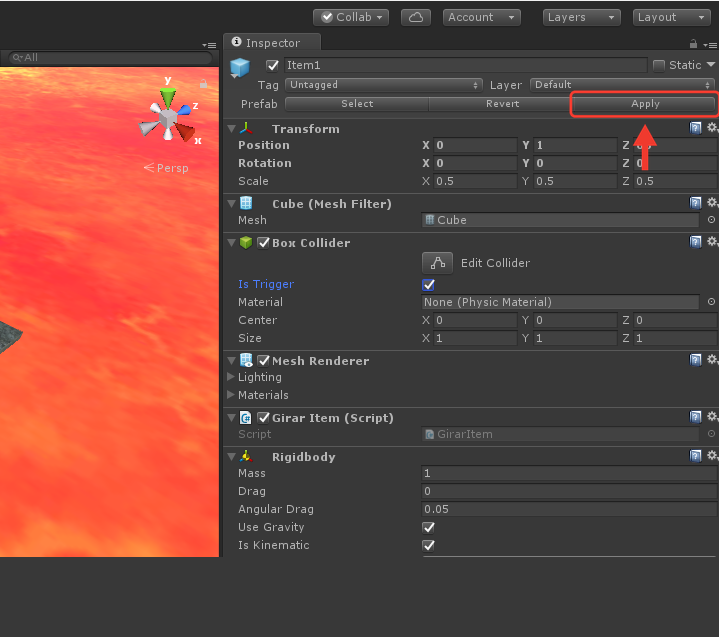Viewport: 719px width, 637px height.
Task: Collapse the Rigidbody component
Action: point(232,457)
